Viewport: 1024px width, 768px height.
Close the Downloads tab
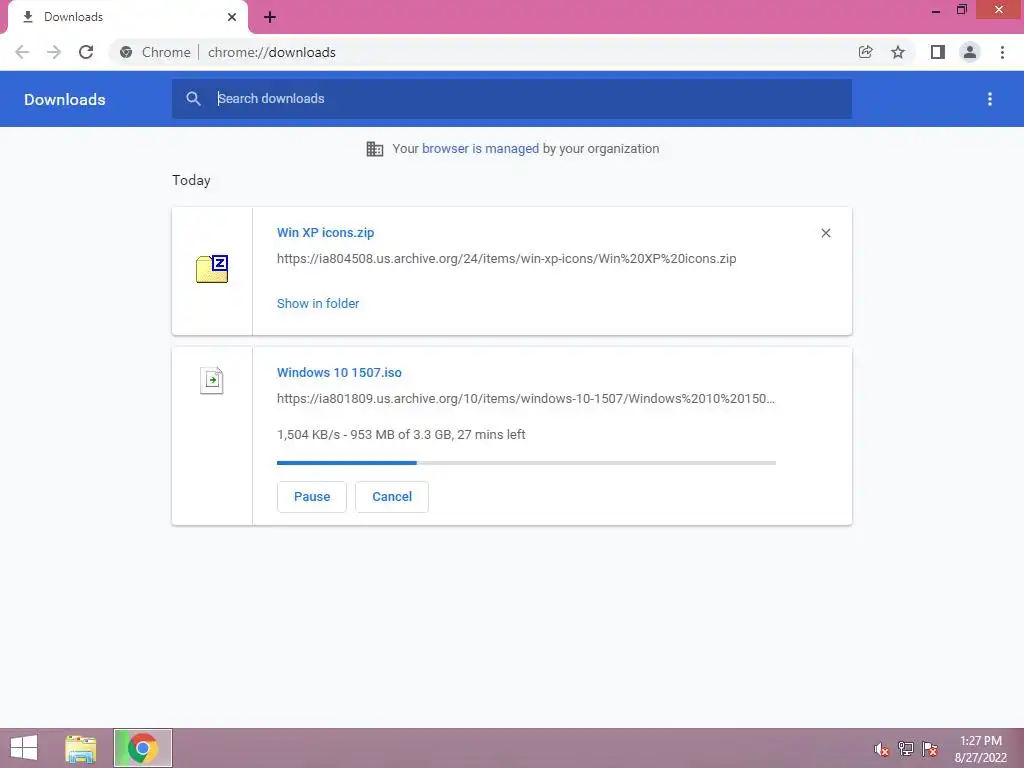[232, 17]
